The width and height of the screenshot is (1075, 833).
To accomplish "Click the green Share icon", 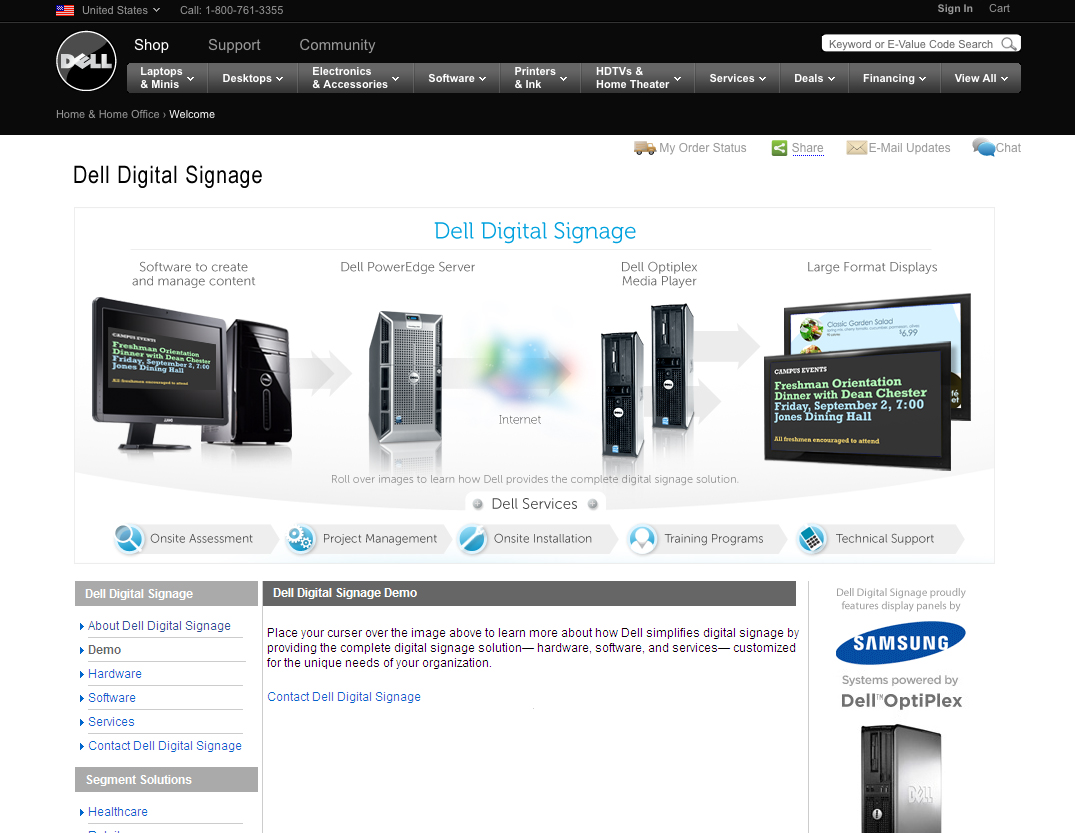I will coord(779,148).
